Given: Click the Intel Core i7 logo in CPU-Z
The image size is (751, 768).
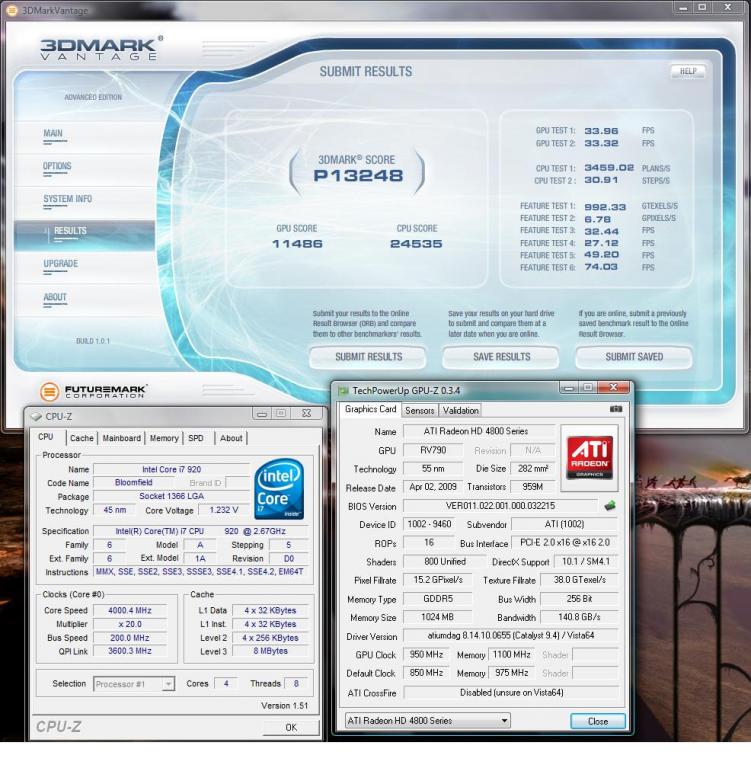Looking at the screenshot, I should (279, 489).
